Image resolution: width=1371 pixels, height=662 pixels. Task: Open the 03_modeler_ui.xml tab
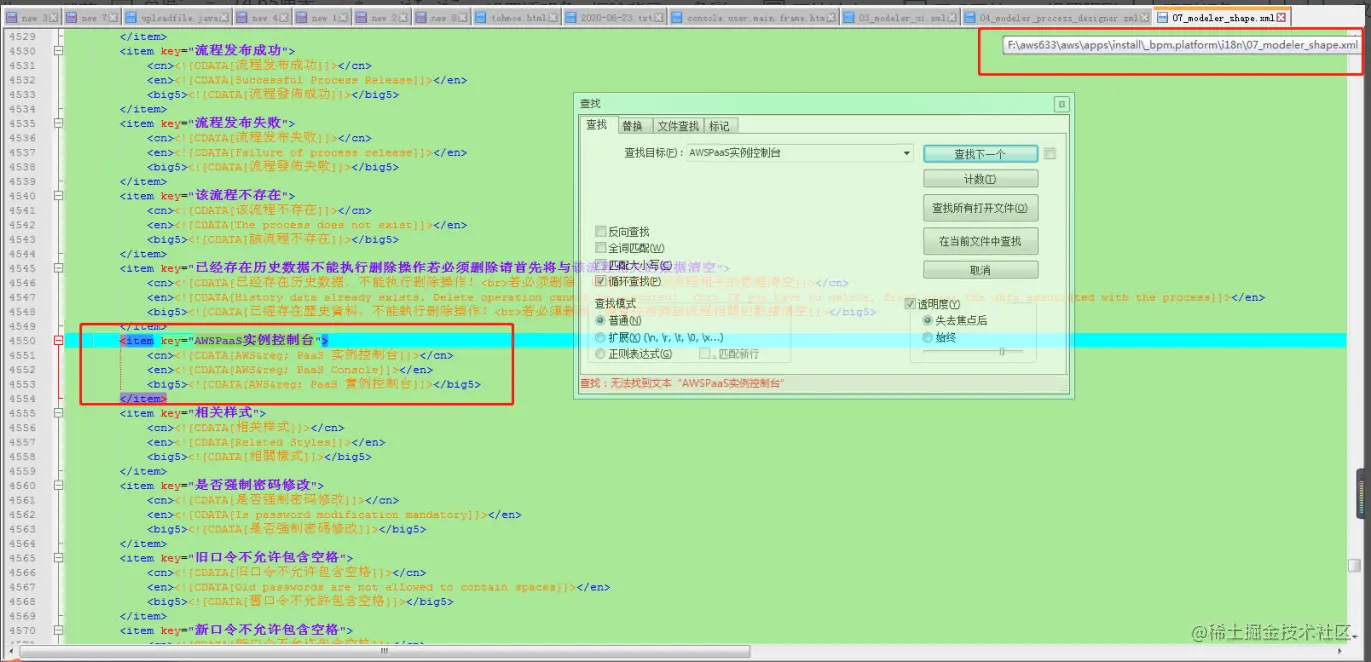[902, 18]
